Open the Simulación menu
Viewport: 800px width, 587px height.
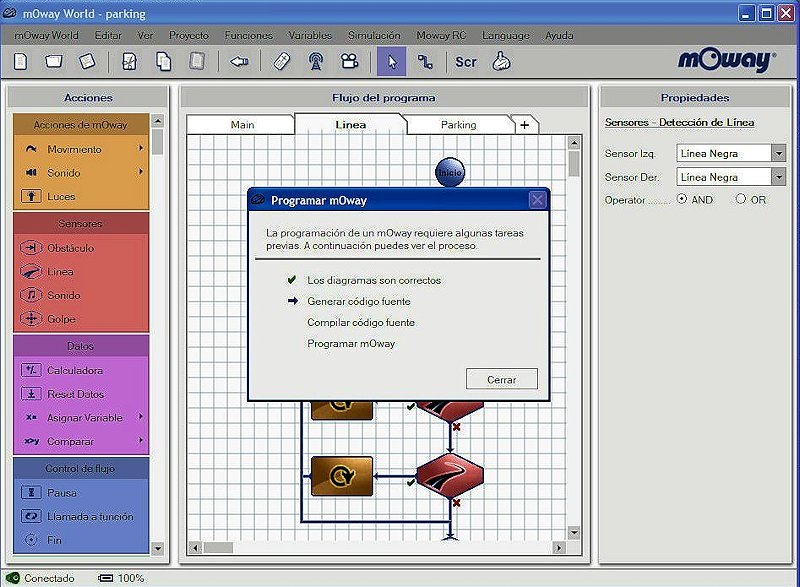(373, 35)
